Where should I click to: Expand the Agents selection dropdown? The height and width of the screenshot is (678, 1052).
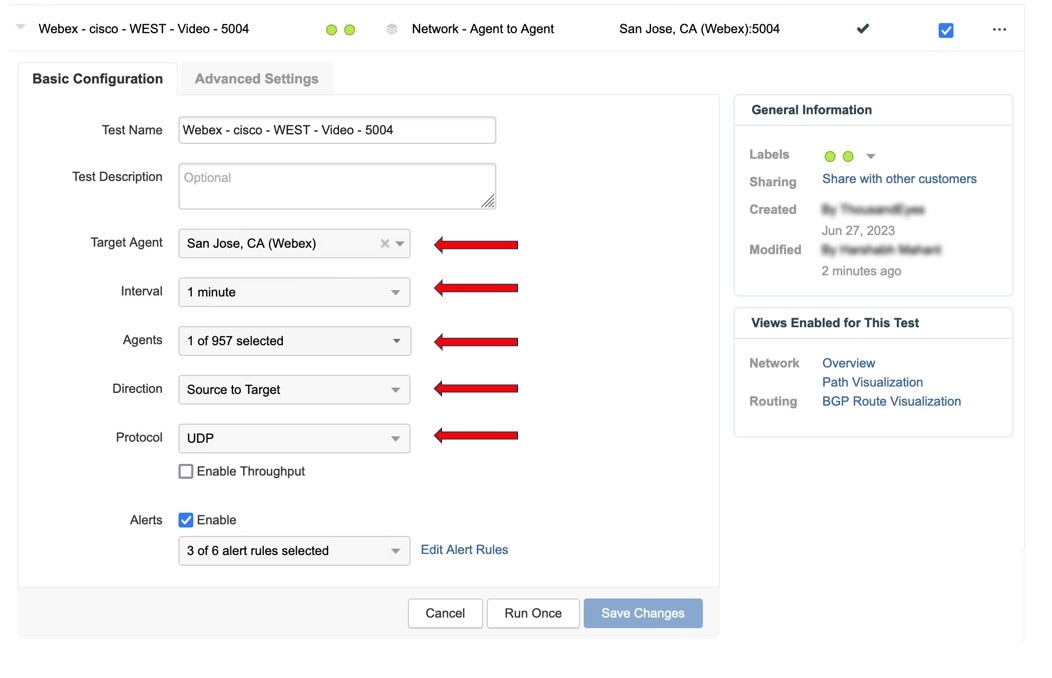click(294, 341)
